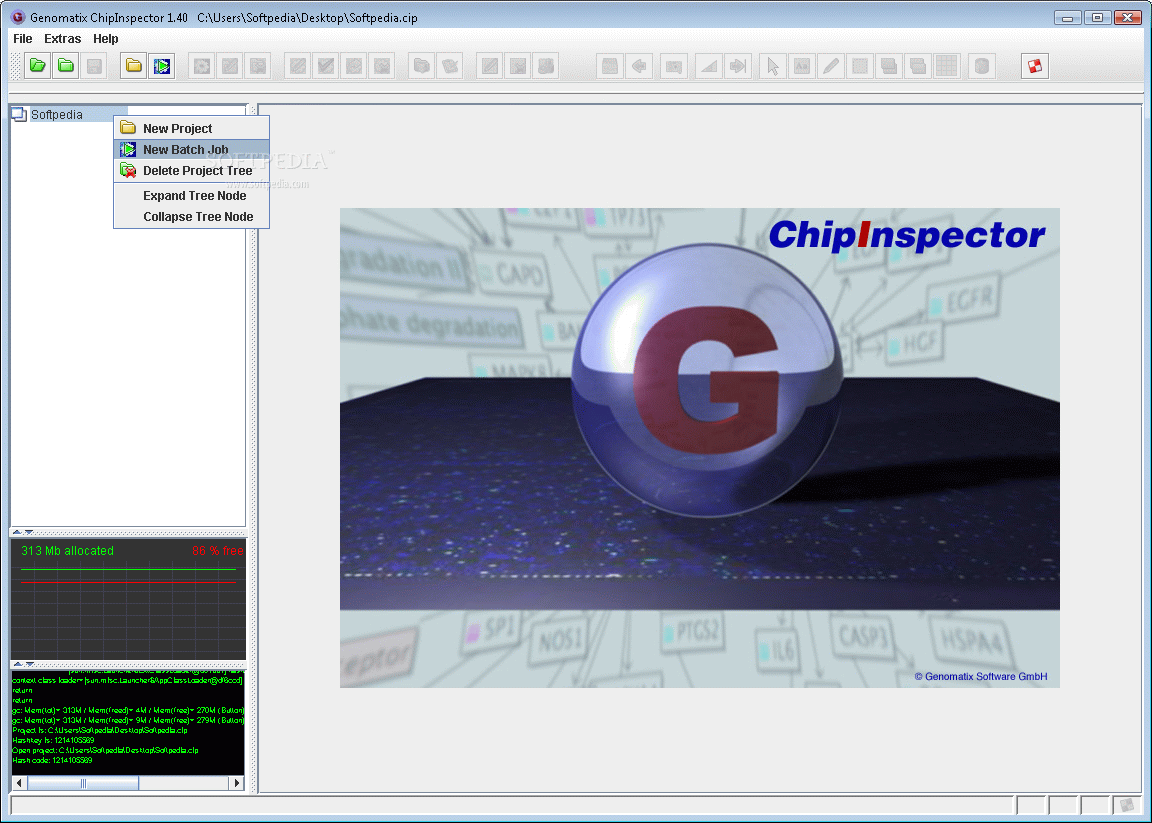1152x823 pixels.
Task: Click the New Batch Job toolbar icon
Action: 162,66
